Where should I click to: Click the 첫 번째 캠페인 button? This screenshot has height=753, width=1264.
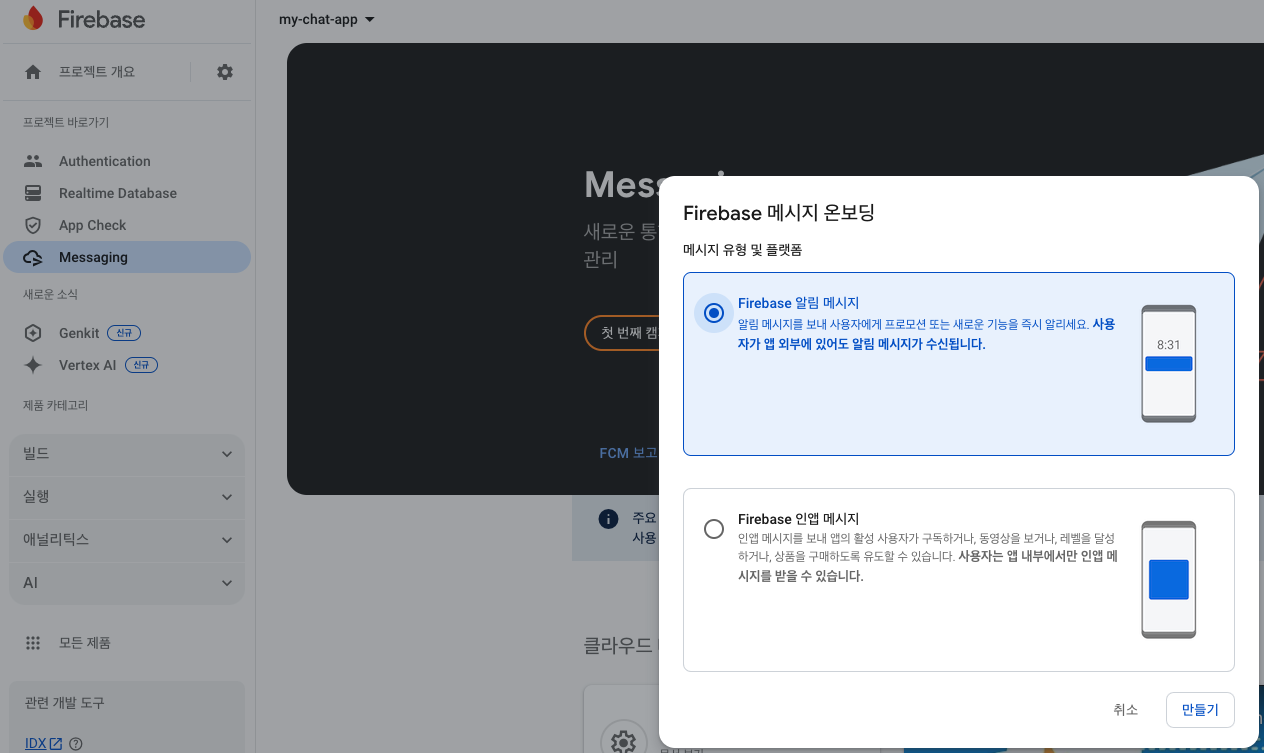tap(622, 333)
